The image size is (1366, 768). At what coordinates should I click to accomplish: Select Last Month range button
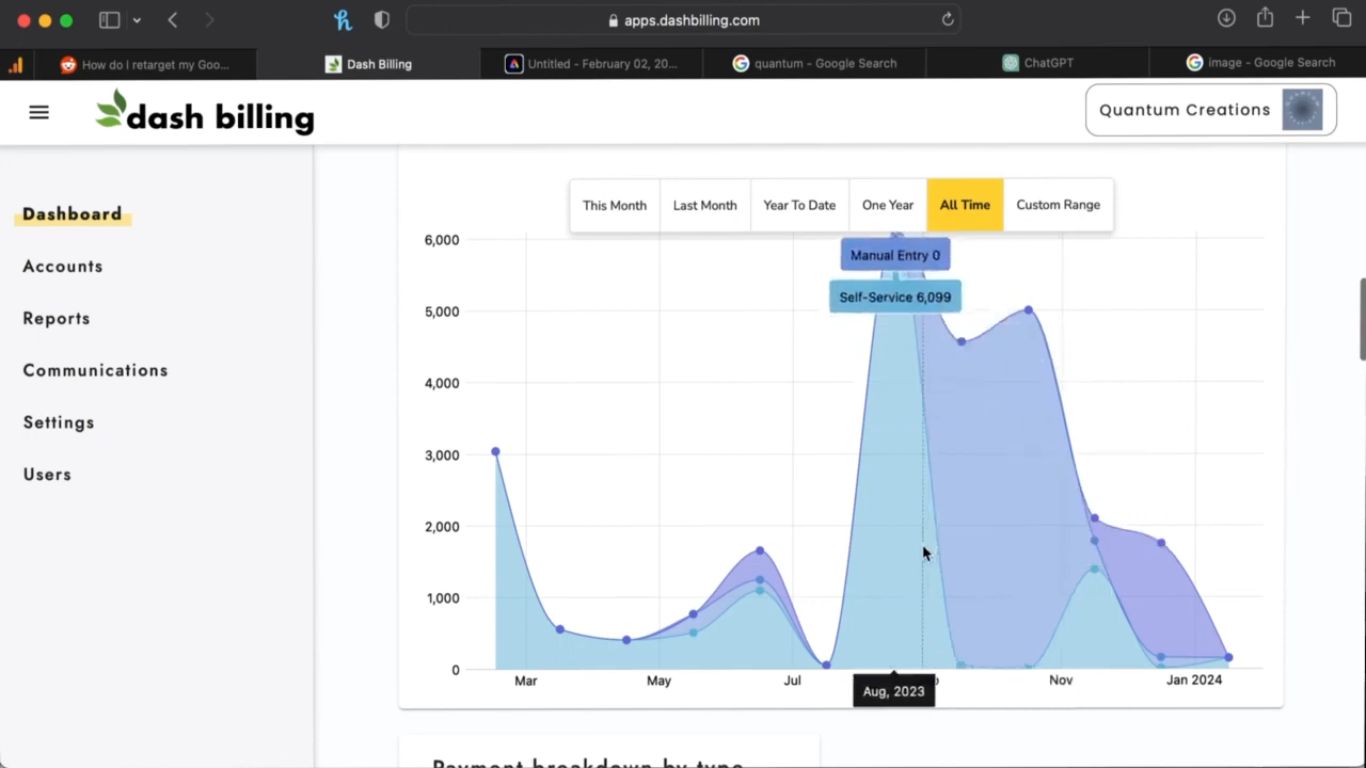(705, 205)
